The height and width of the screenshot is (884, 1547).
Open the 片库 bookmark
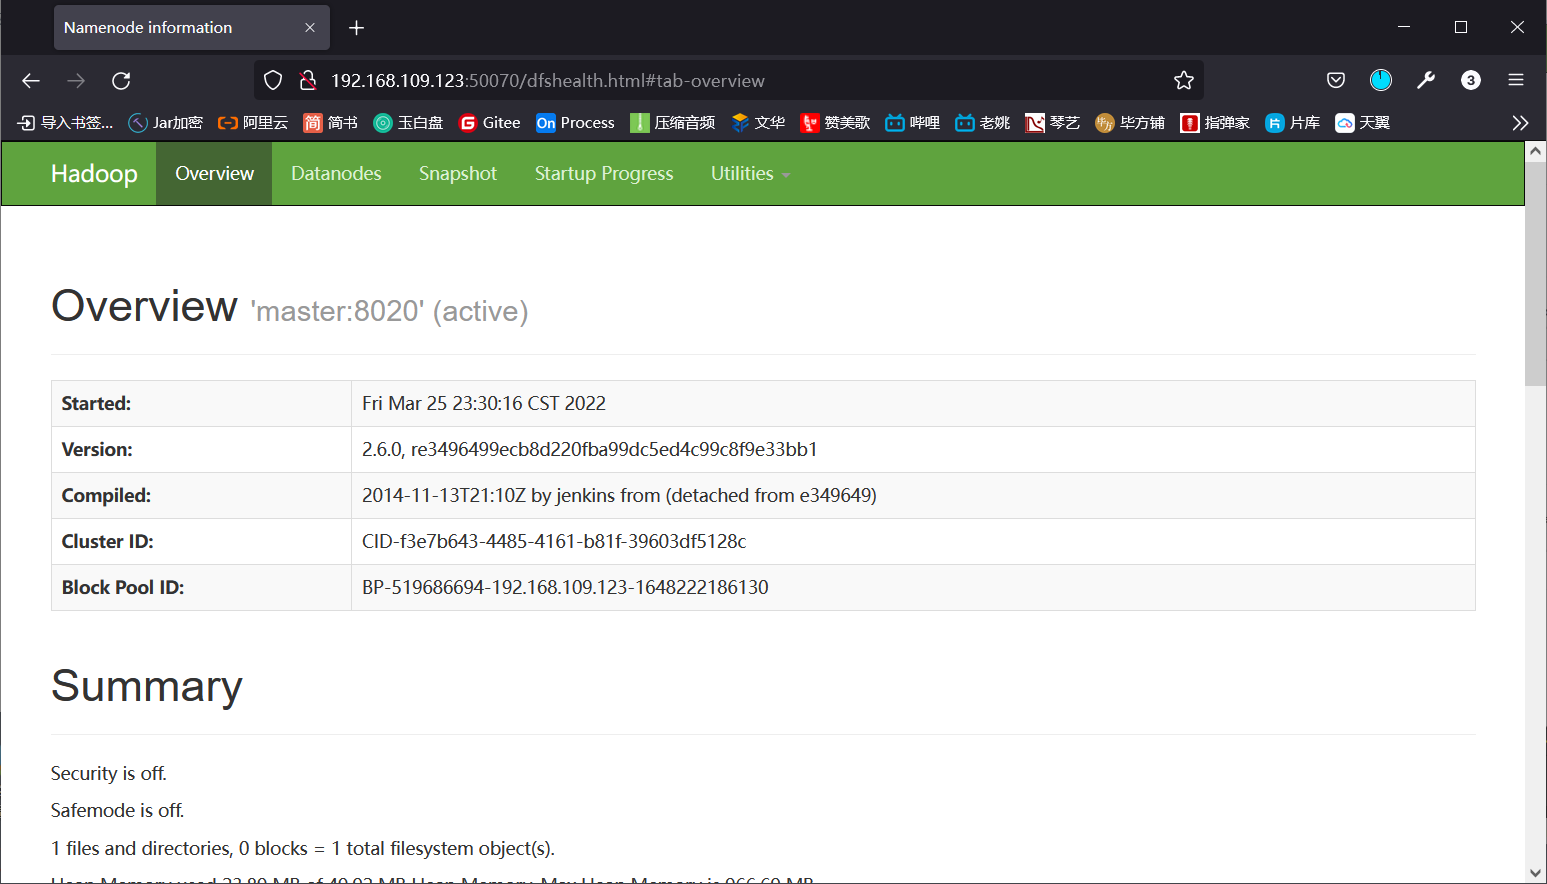[1293, 123]
